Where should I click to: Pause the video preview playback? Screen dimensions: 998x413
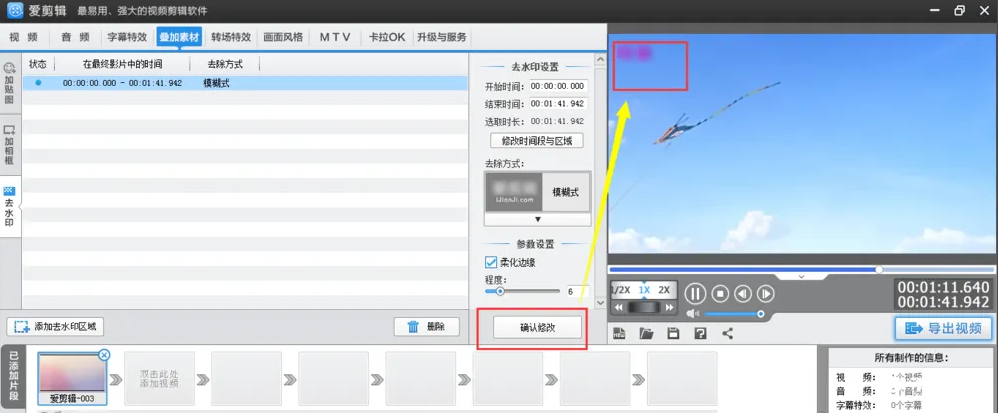coord(696,293)
